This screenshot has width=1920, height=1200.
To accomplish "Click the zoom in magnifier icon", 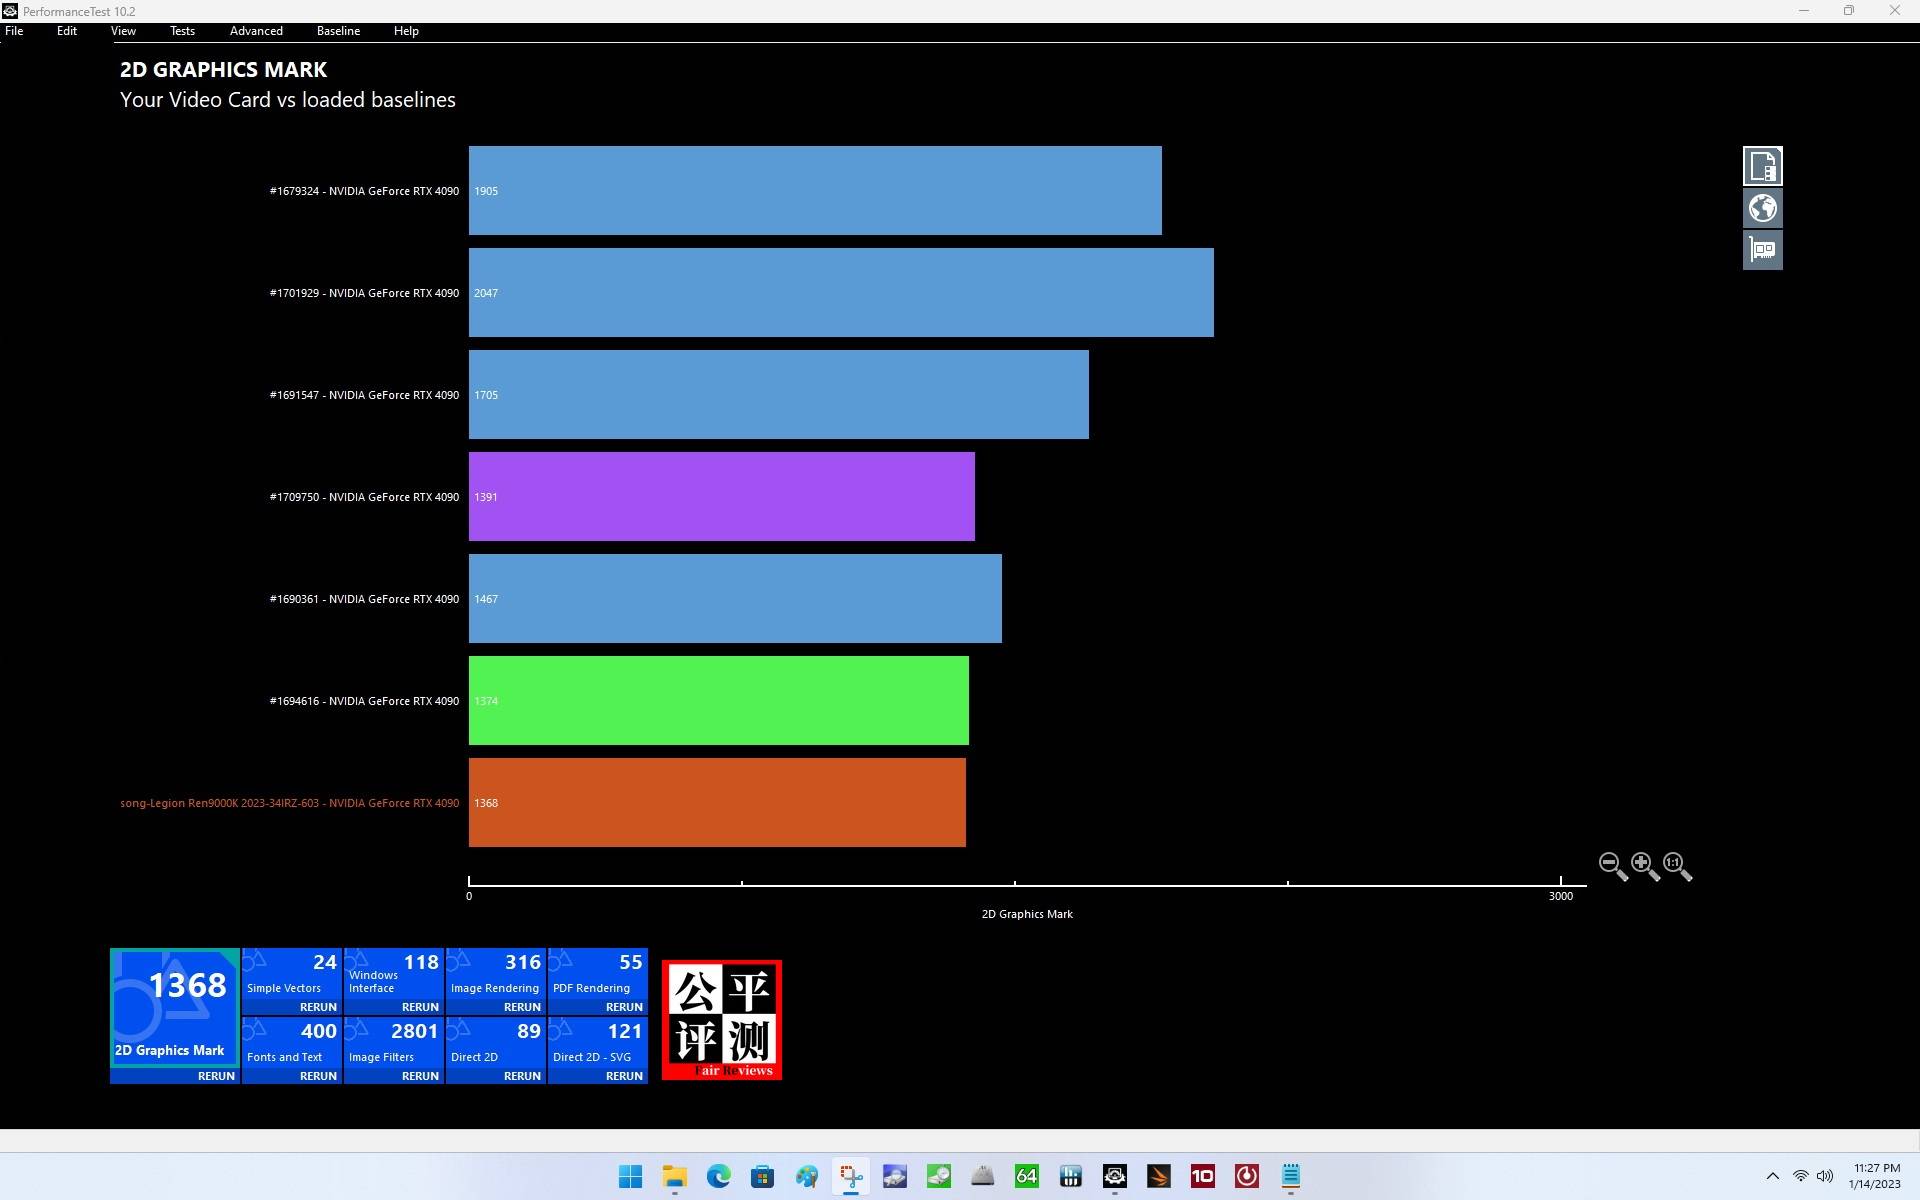I will point(1643,865).
